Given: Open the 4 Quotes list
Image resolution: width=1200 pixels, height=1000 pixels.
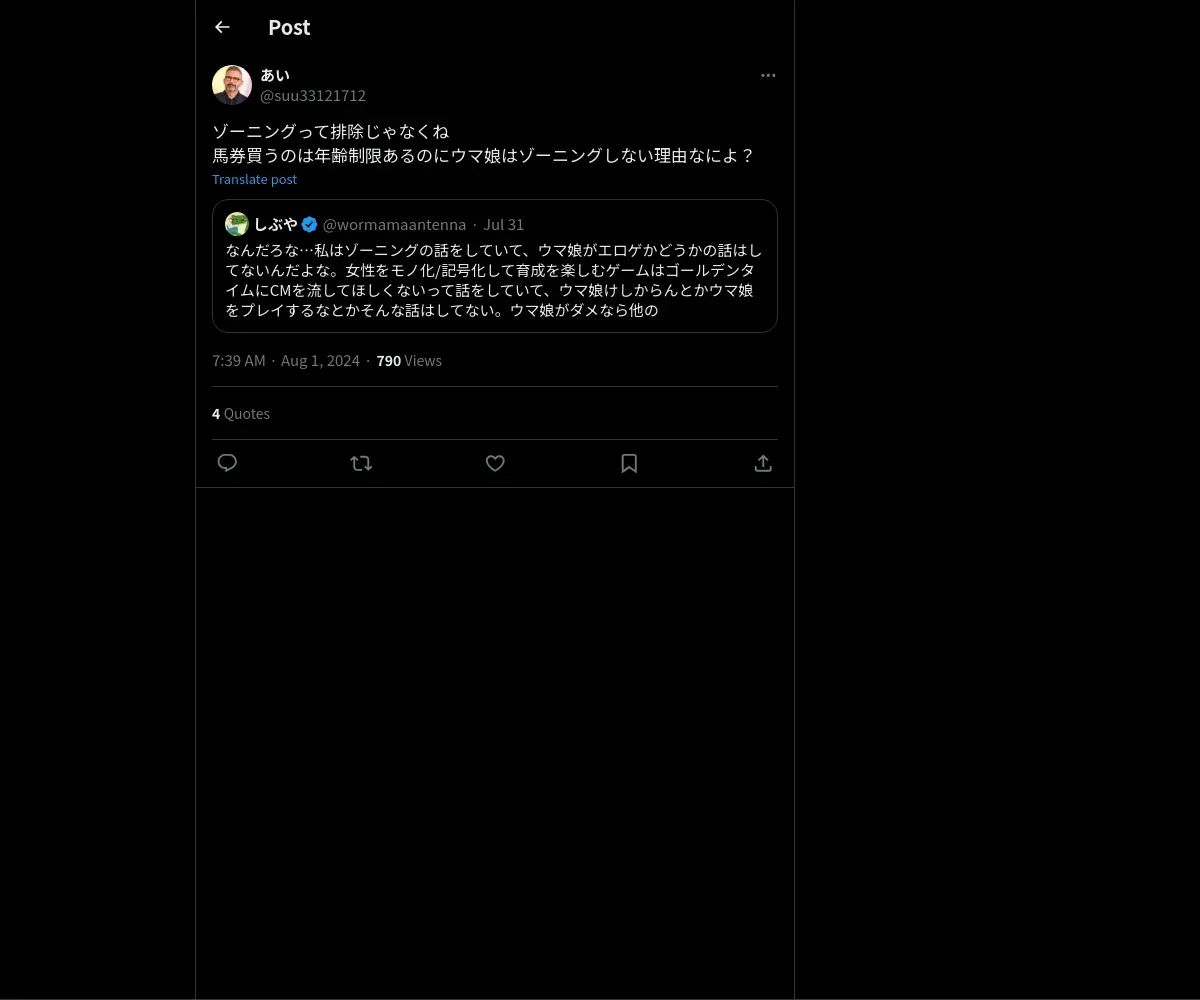Looking at the screenshot, I should [241, 413].
